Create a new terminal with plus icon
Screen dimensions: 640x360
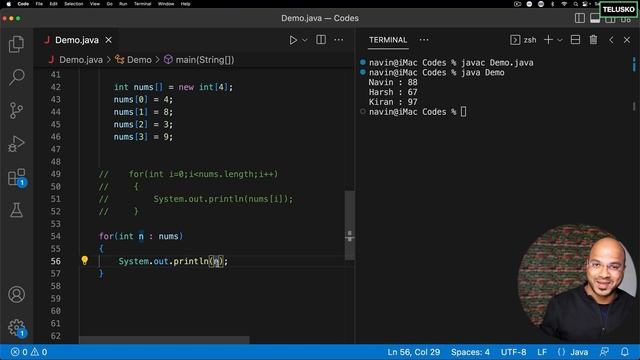coord(549,40)
